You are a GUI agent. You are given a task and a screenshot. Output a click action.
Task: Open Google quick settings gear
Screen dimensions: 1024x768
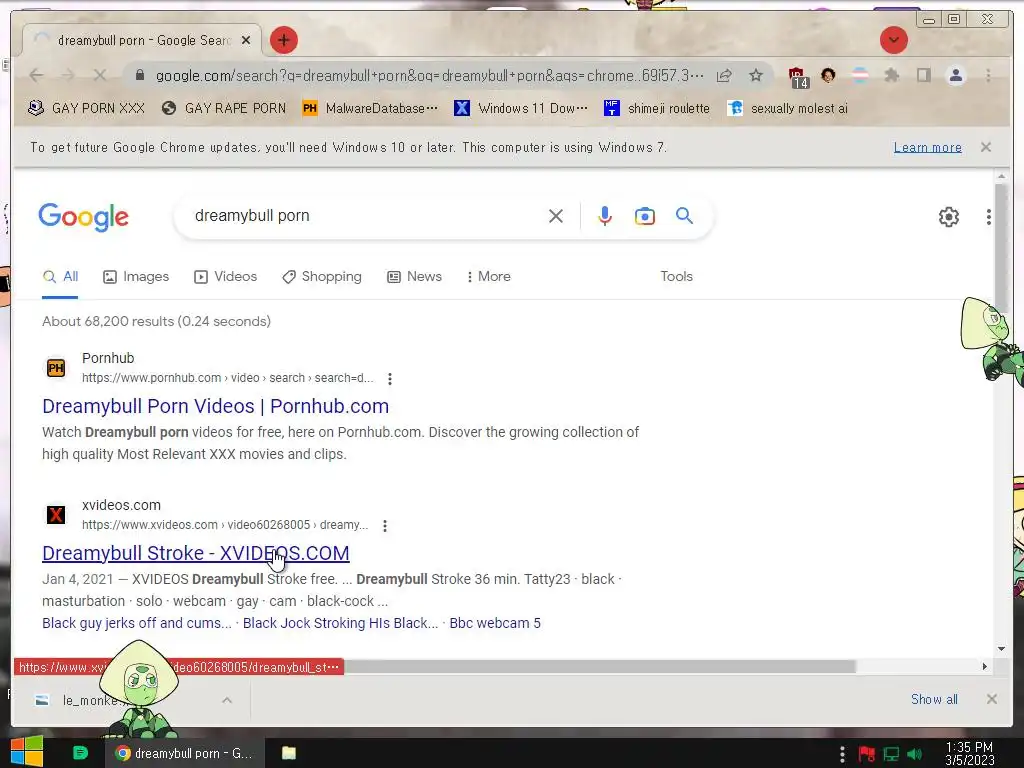(948, 217)
